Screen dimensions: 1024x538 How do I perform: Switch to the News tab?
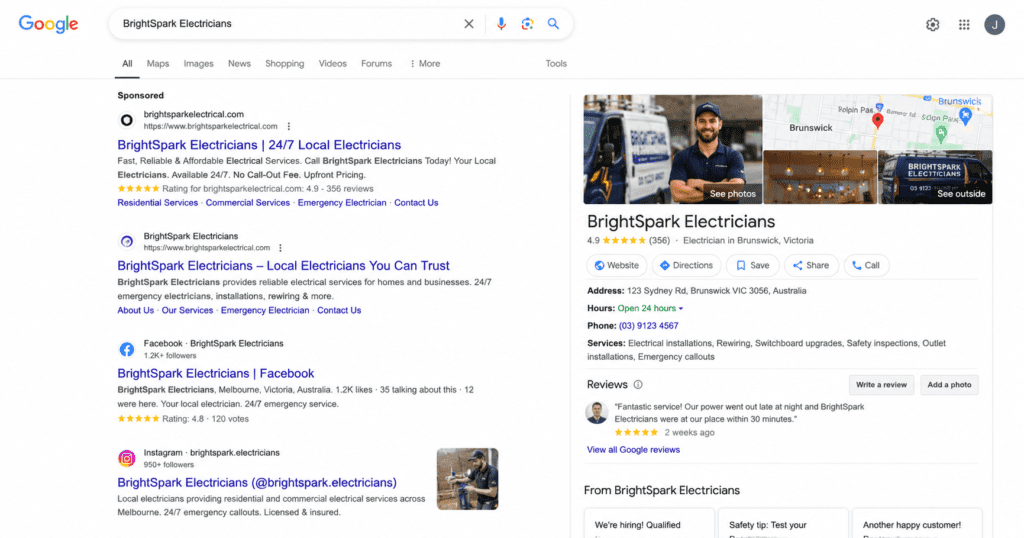pos(239,63)
